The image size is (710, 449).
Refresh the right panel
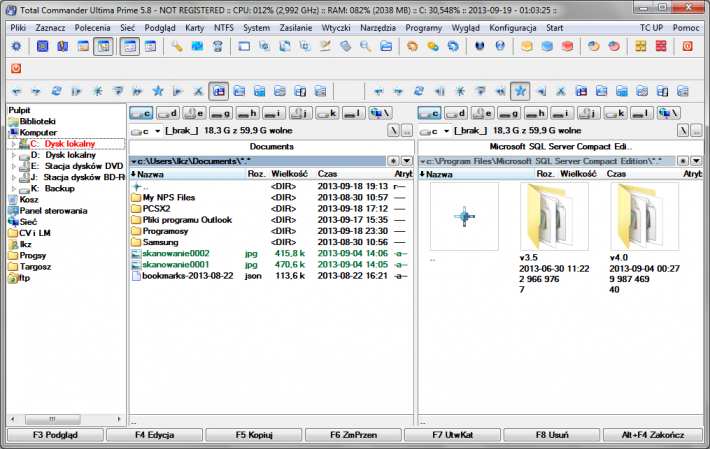pos(419,91)
